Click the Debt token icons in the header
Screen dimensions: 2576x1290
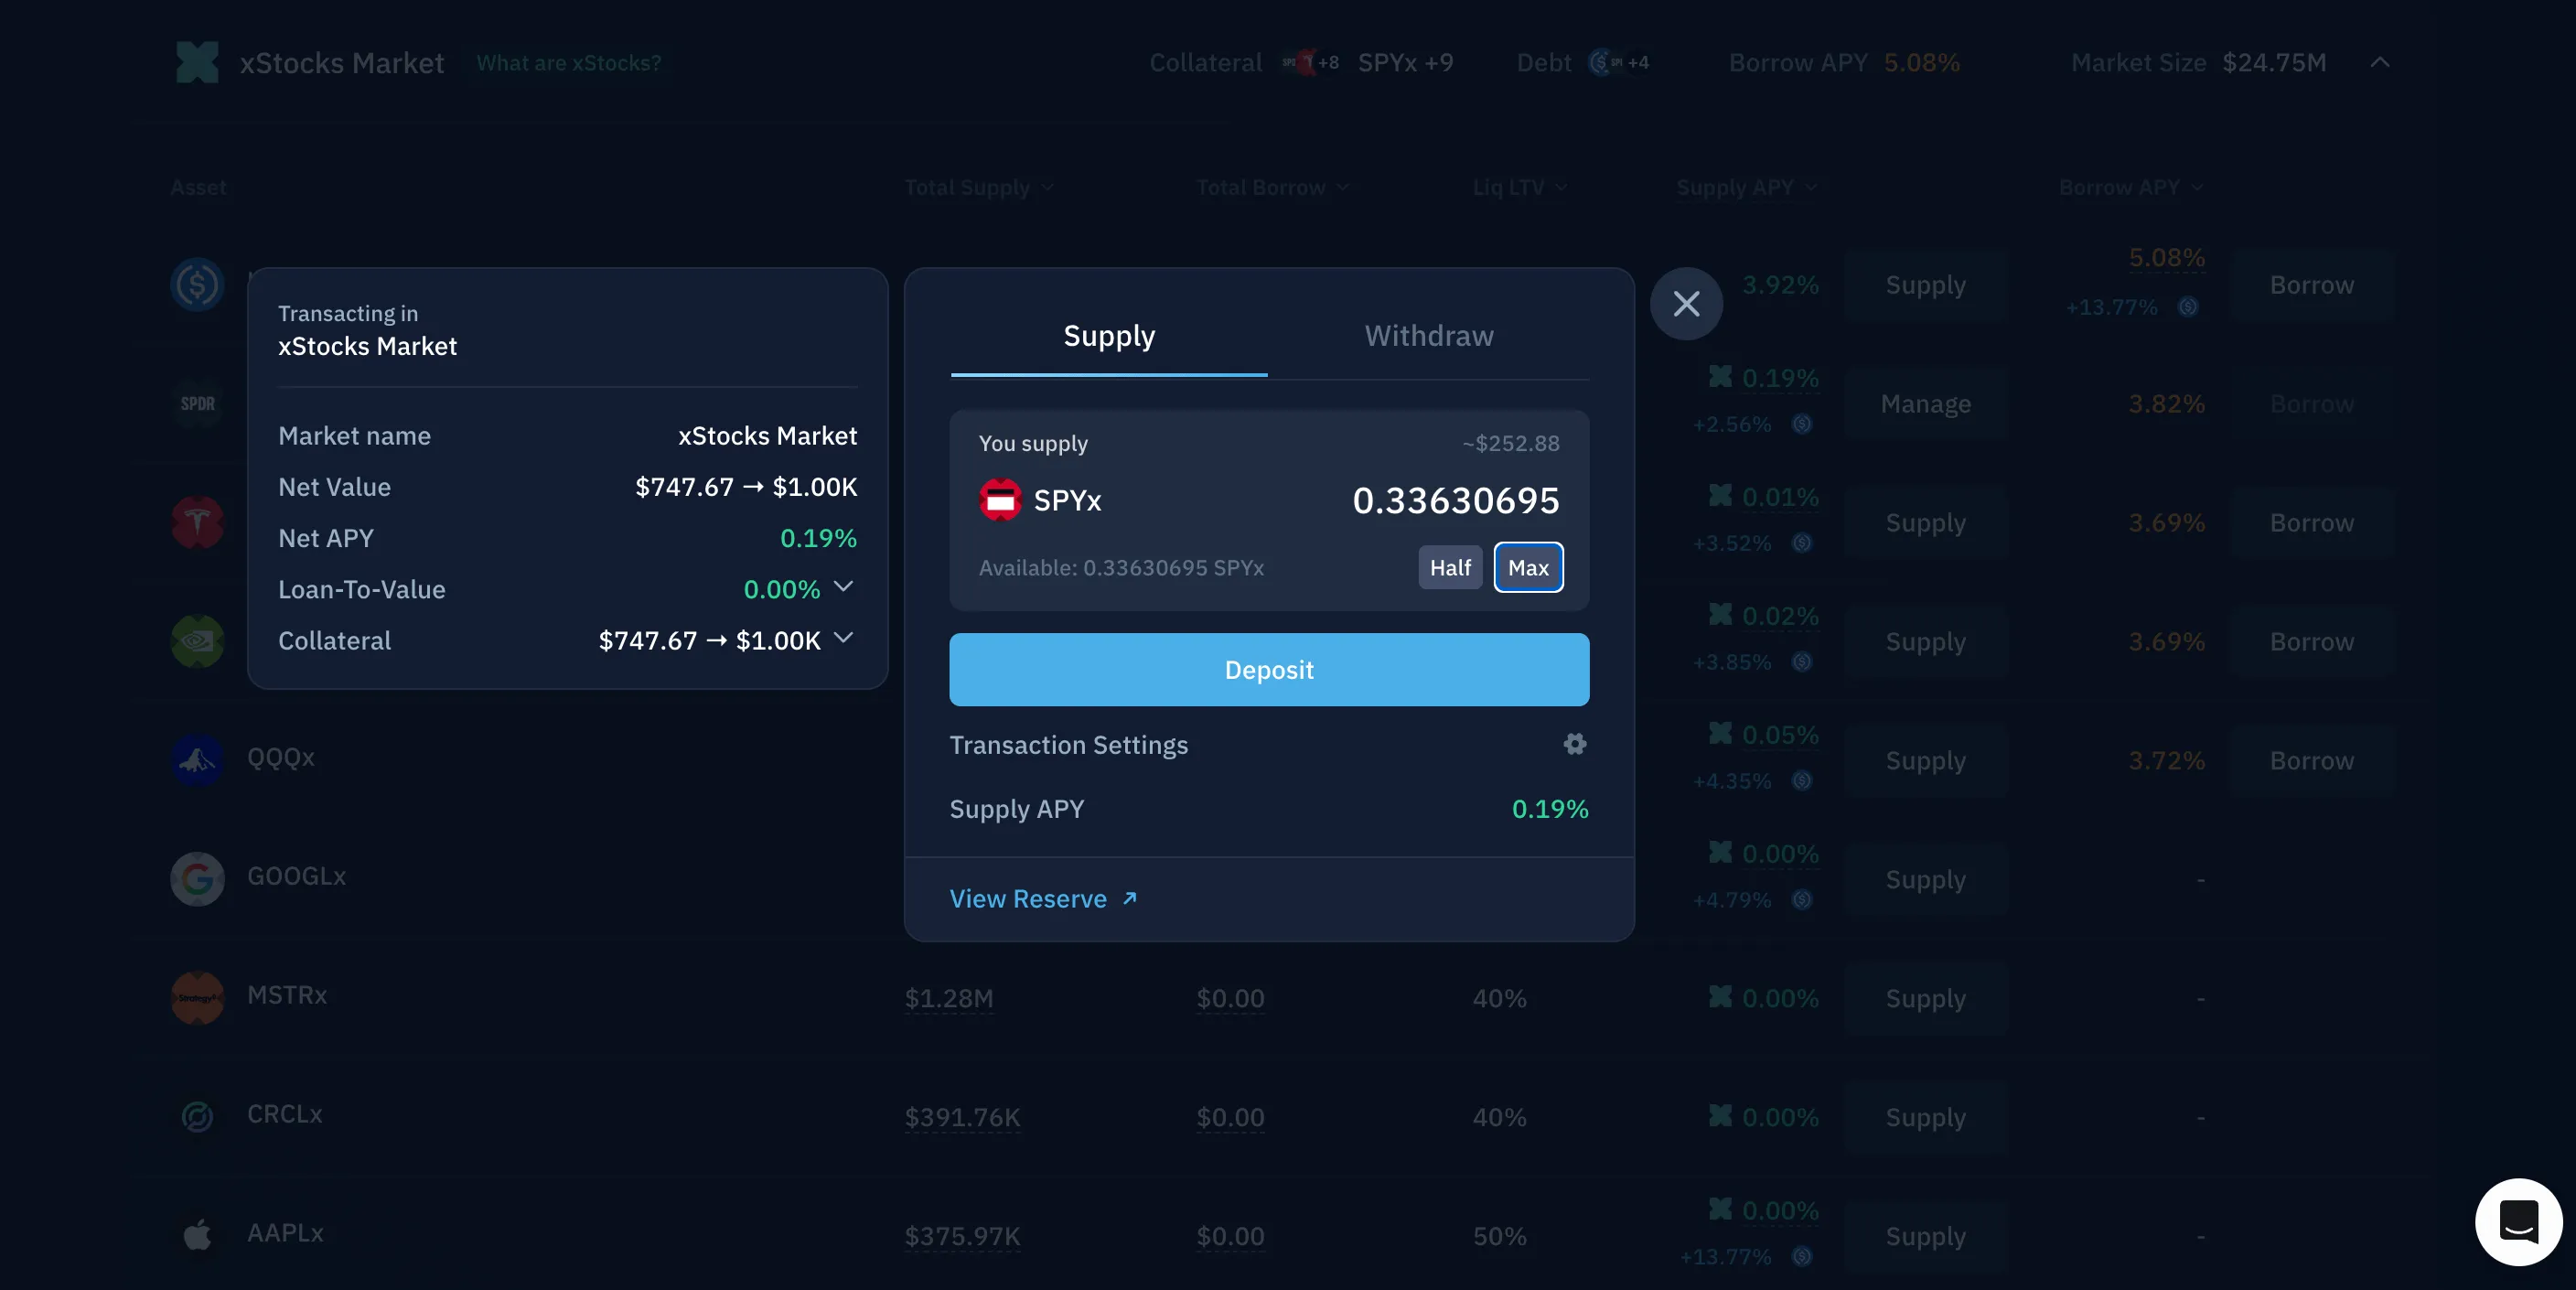coord(1618,62)
